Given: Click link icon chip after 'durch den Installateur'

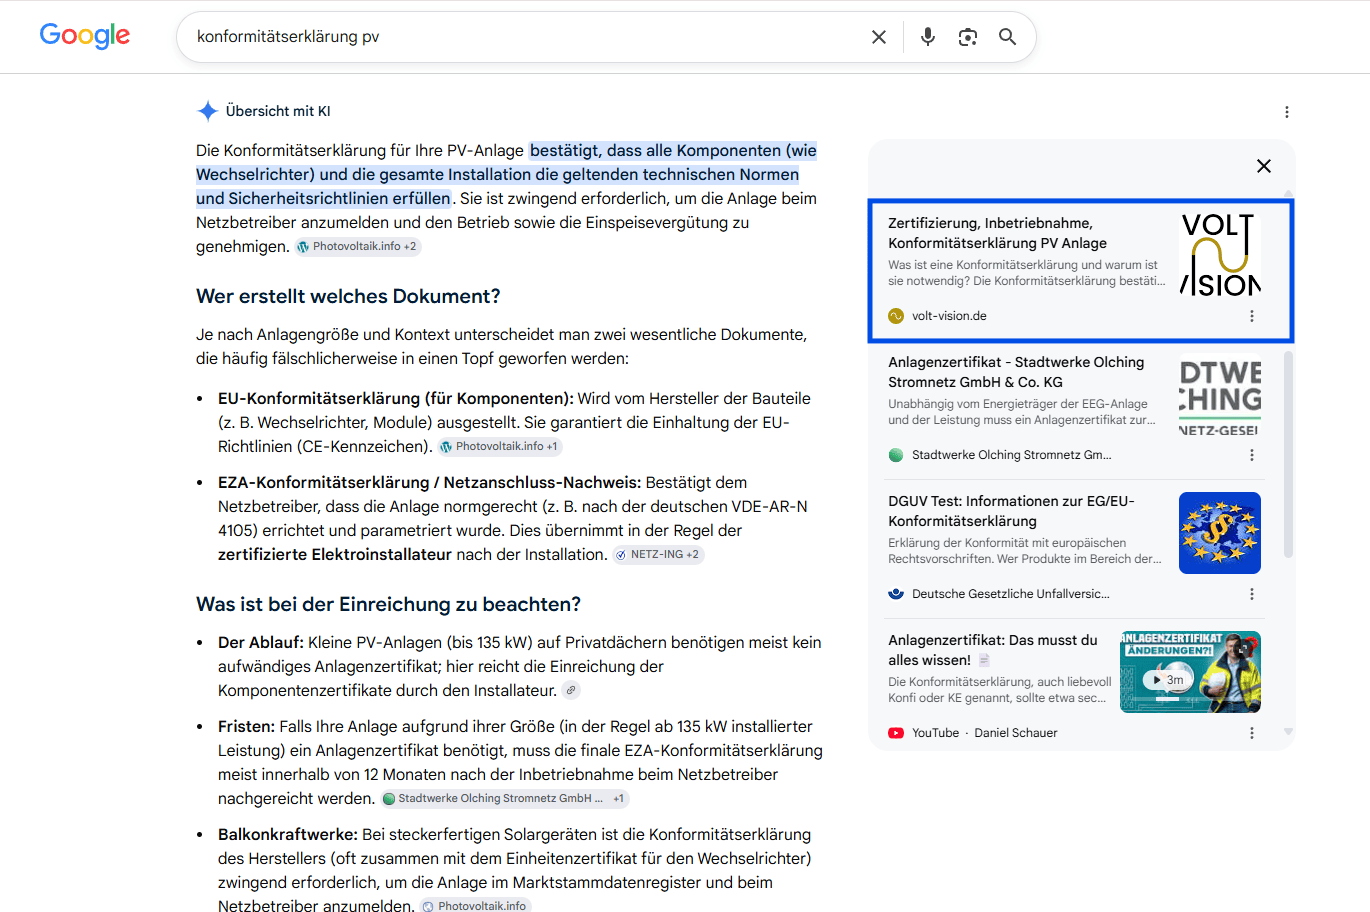Looking at the screenshot, I should [570, 690].
